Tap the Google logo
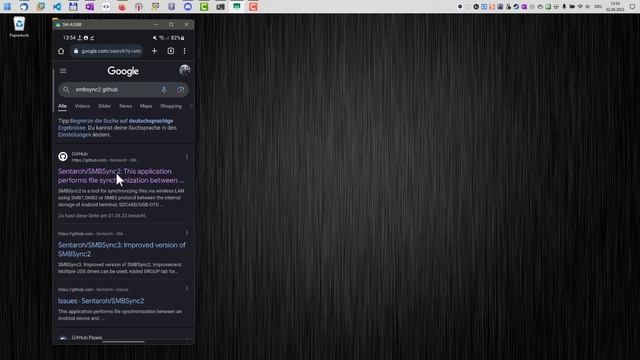This screenshot has width=640, height=360. click(123, 71)
